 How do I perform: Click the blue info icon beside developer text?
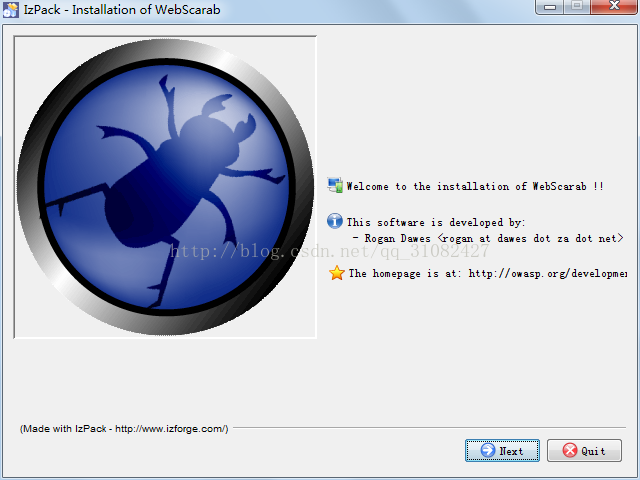pyautogui.click(x=335, y=221)
